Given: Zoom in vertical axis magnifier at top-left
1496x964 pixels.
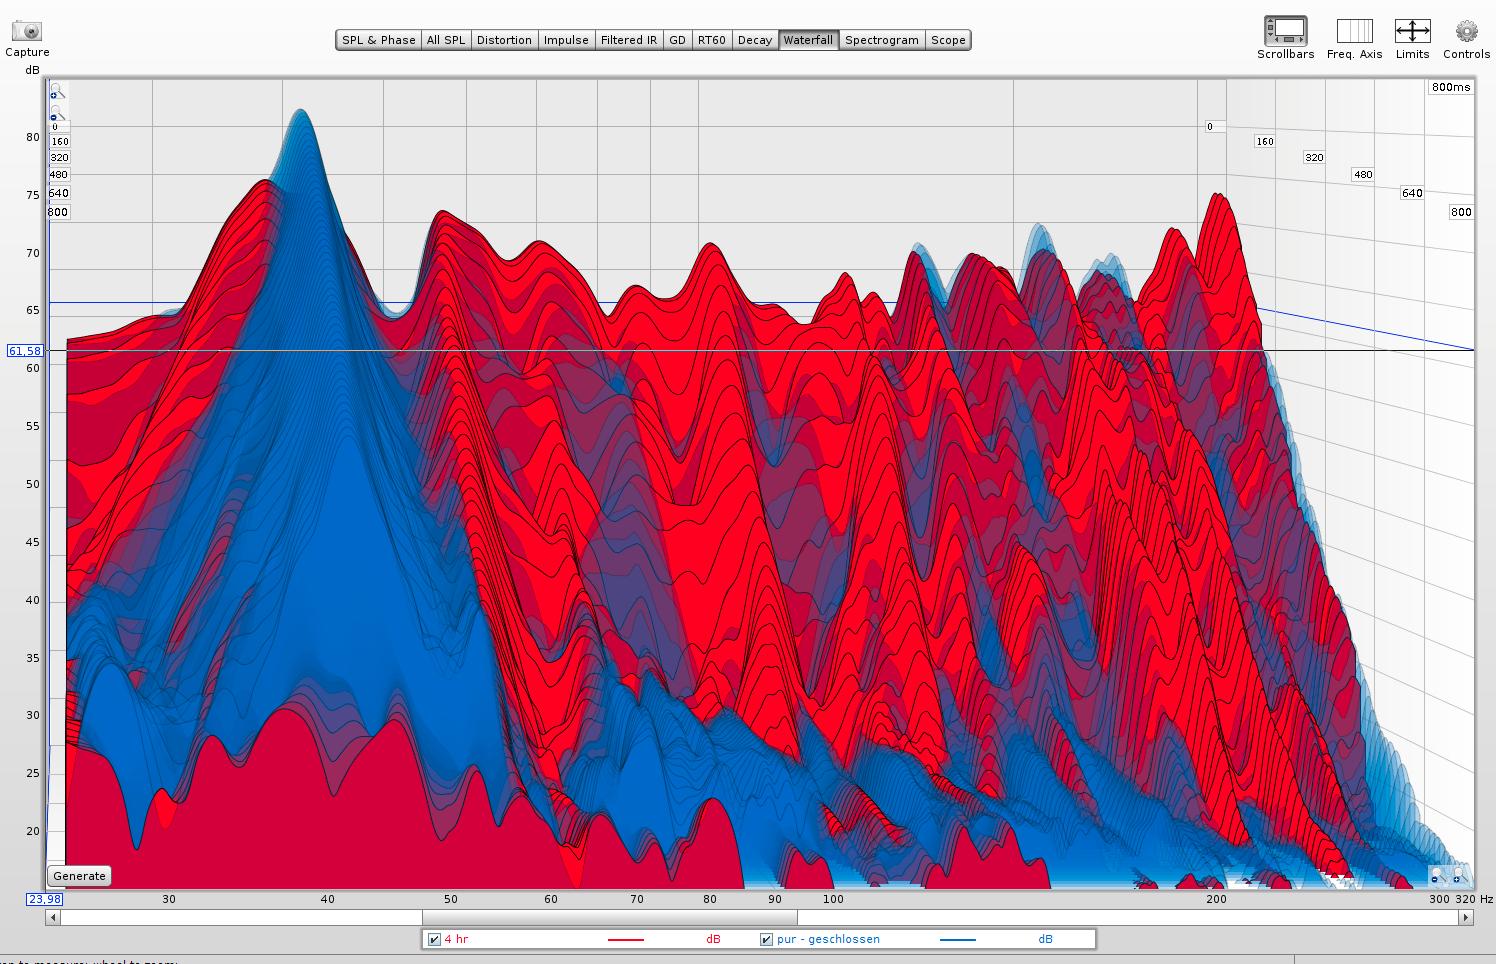Looking at the screenshot, I should click(x=57, y=92).
